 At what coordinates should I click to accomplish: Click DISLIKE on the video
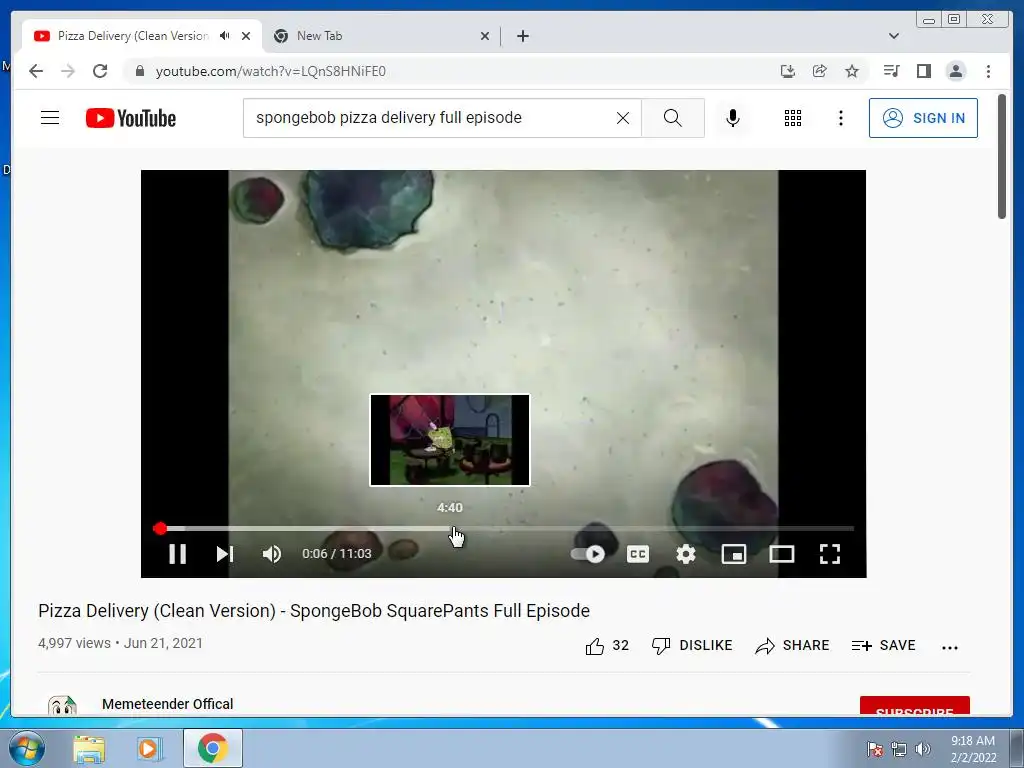692,646
